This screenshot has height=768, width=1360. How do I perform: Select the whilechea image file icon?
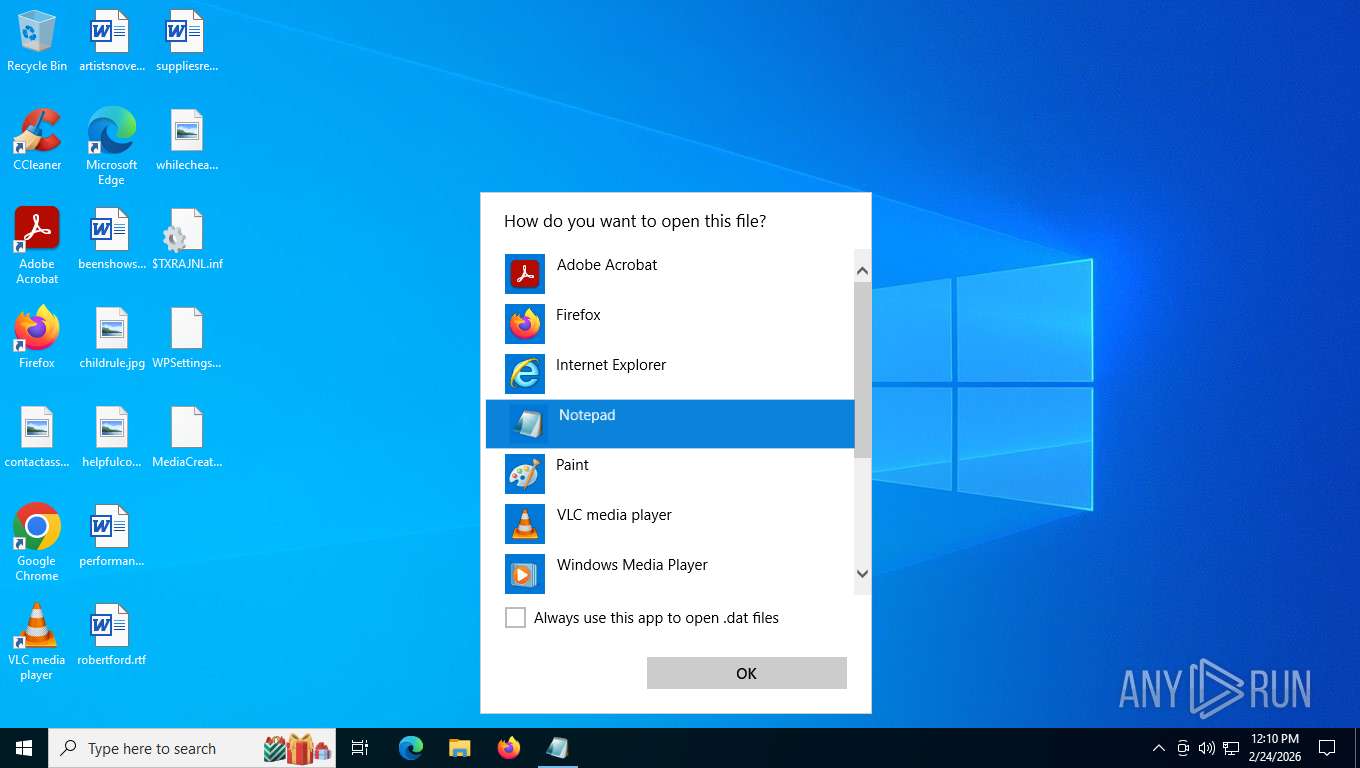(x=186, y=140)
